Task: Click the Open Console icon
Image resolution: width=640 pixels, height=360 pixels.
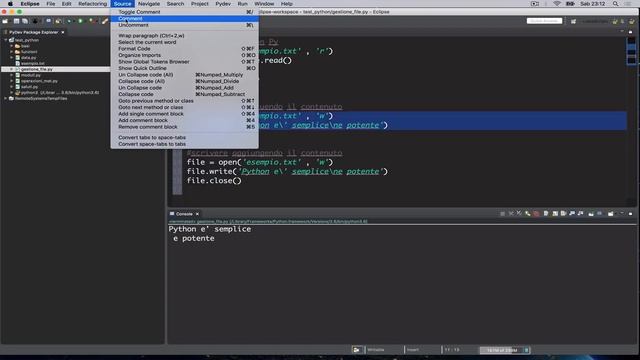Action: coord(611,213)
